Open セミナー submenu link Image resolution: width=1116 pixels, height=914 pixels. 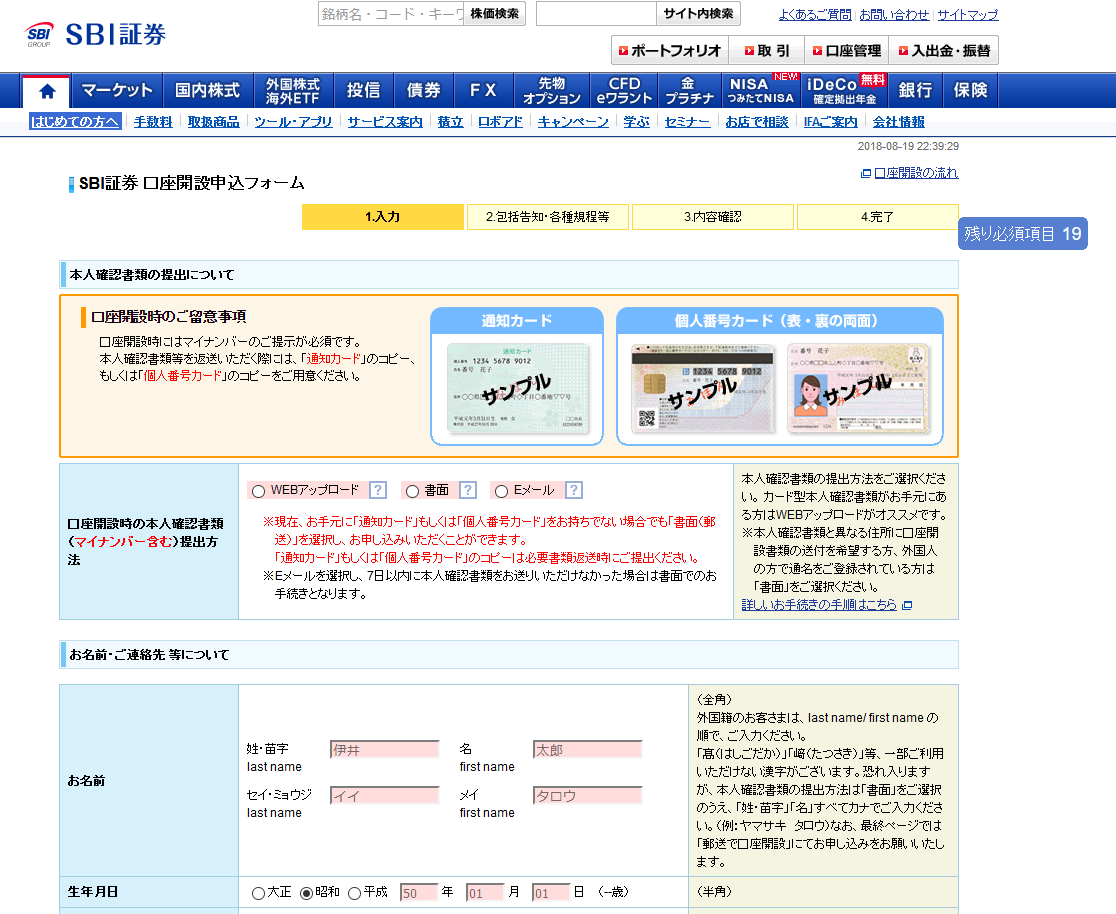point(688,122)
